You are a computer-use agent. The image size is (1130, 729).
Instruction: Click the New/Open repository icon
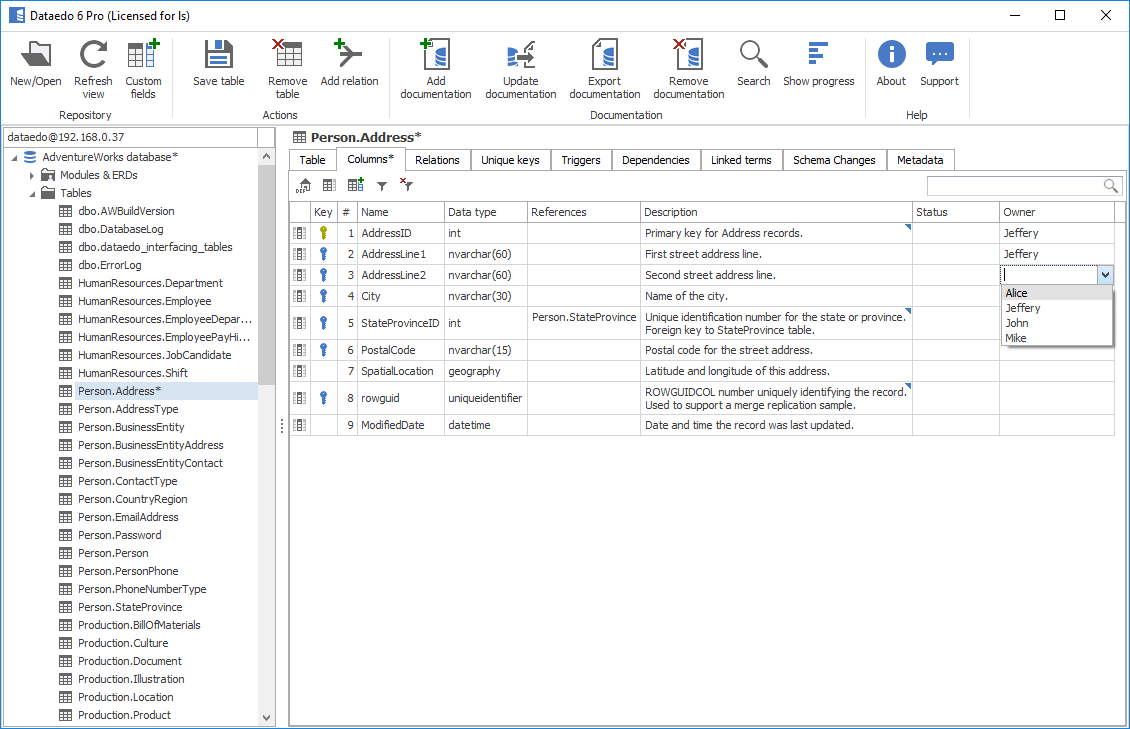[36, 57]
